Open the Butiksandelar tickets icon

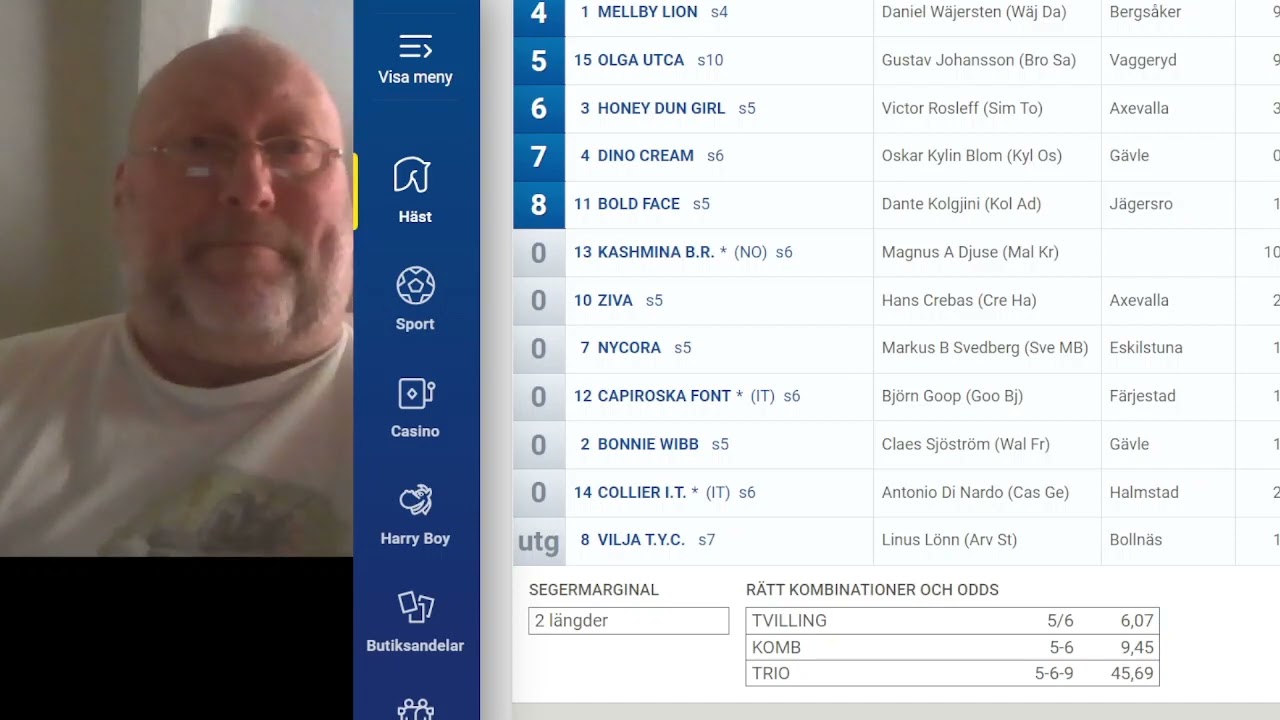pos(415,607)
